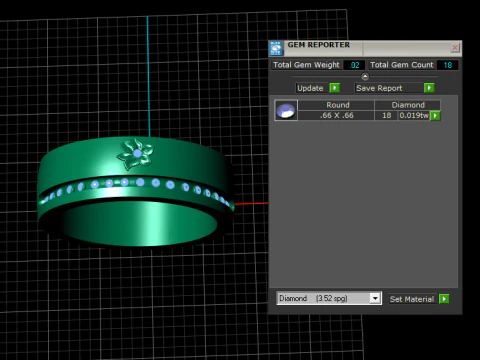Click the Save Report button
480x360 pixels.
[x=388, y=88]
